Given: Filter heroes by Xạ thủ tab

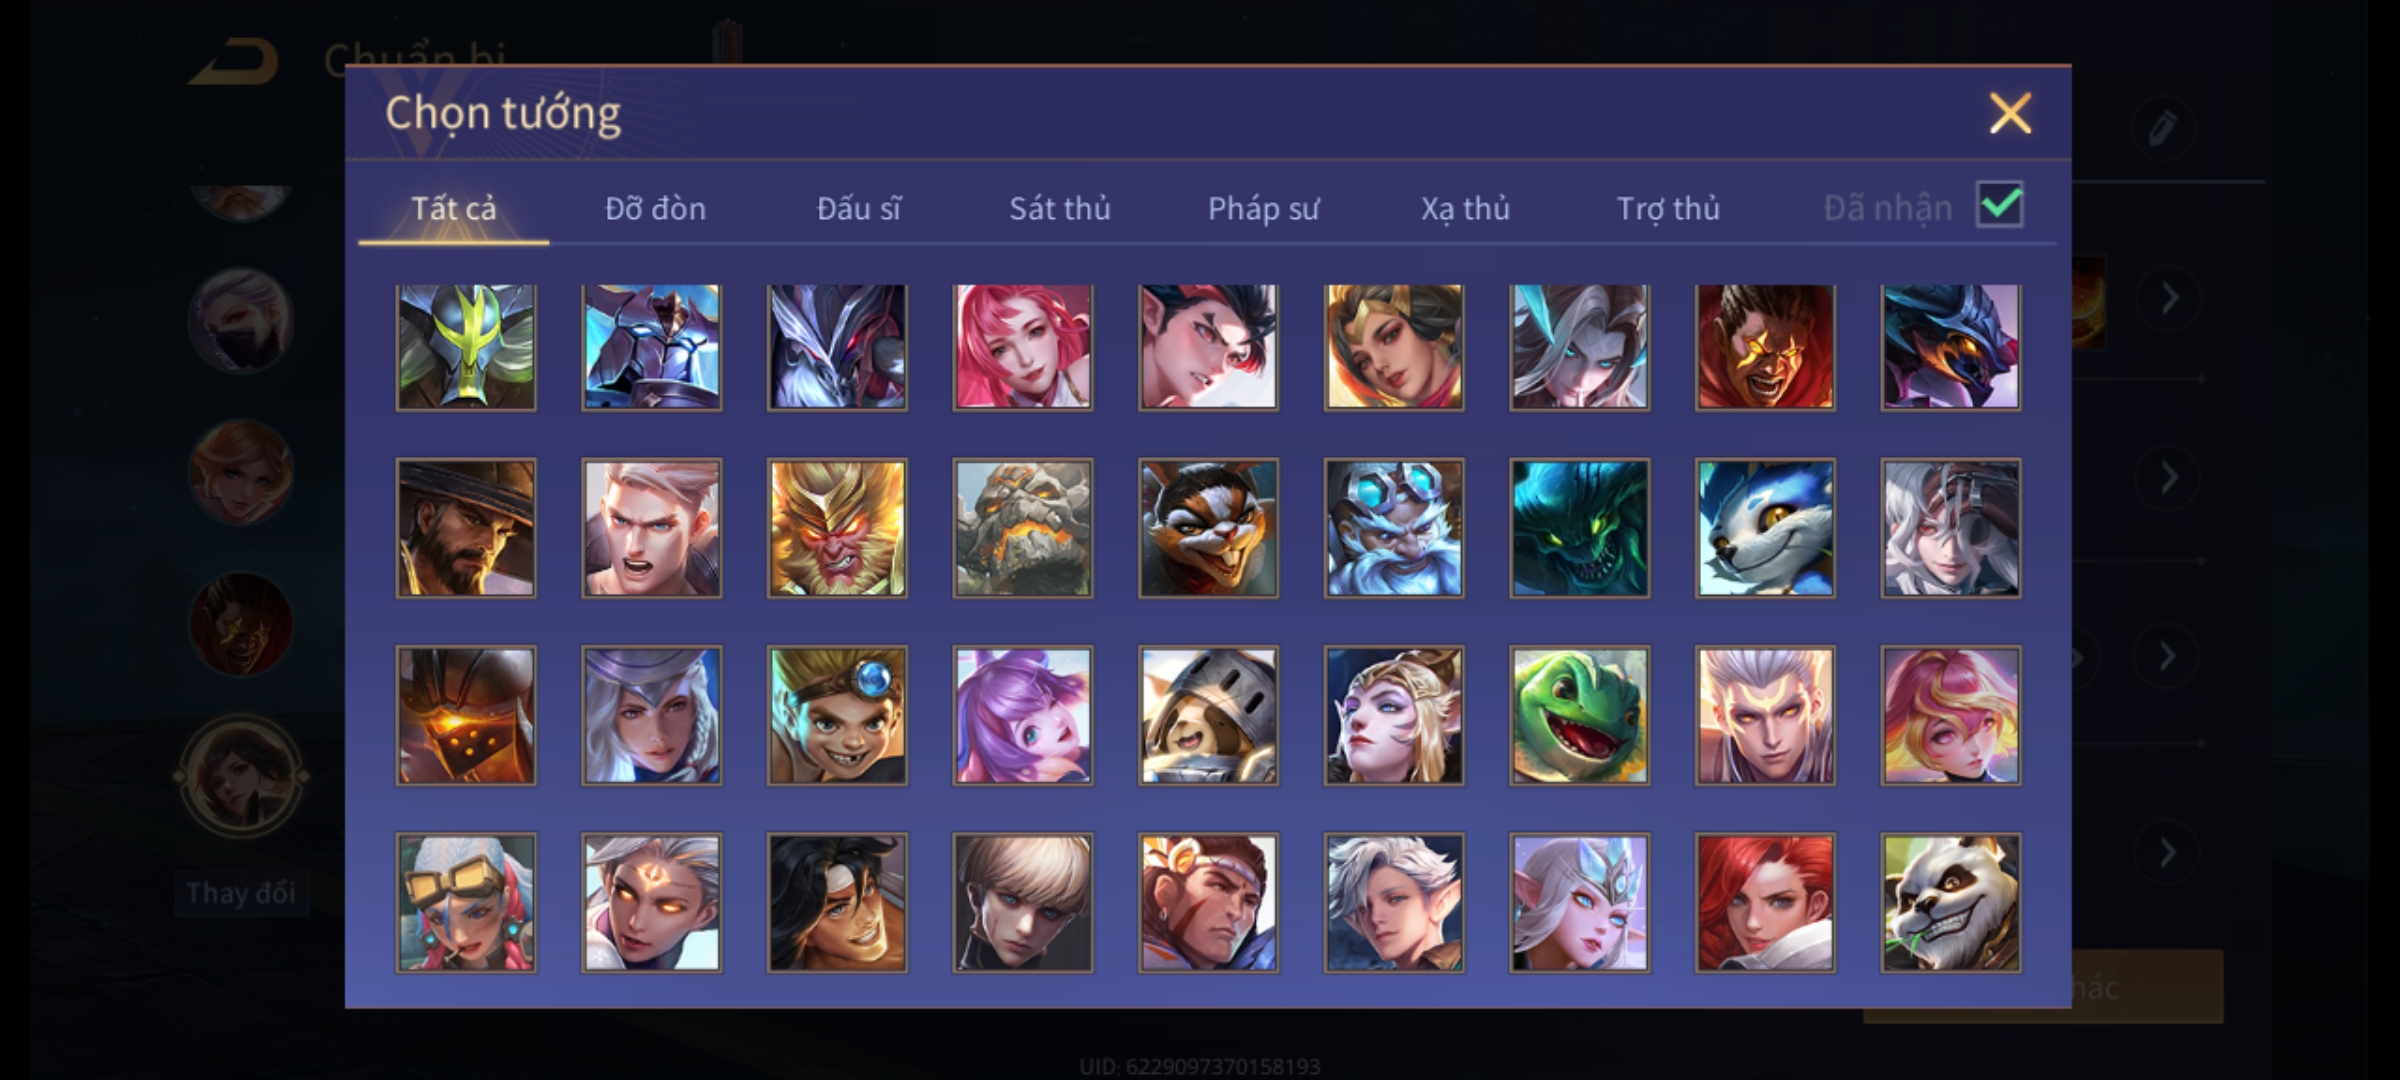Looking at the screenshot, I should (1465, 208).
